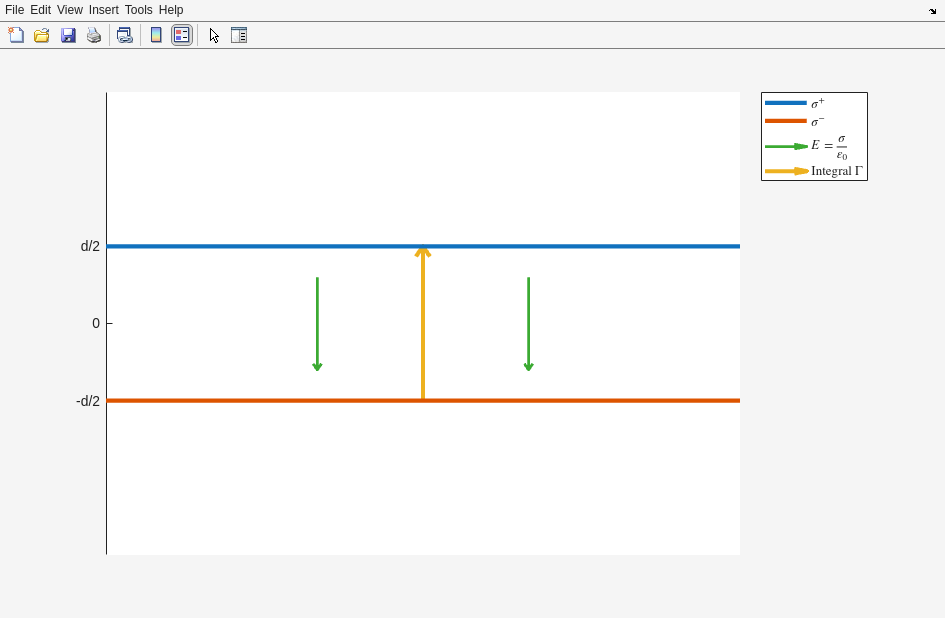
Task: Click the blue σ+ line in the legend
Action: [786, 103]
